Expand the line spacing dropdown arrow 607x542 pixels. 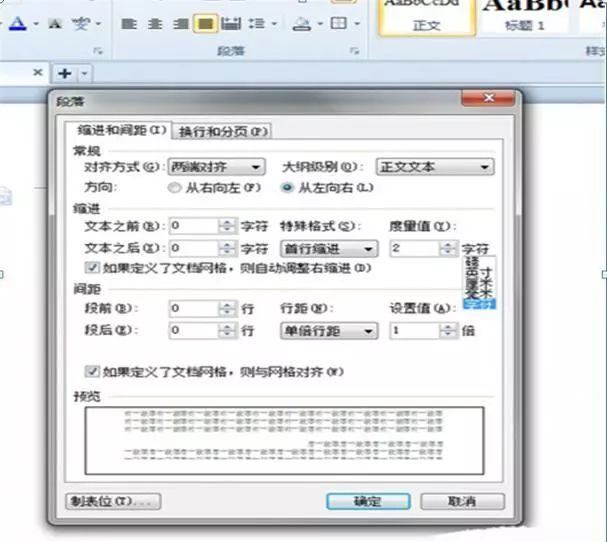click(x=274, y=24)
